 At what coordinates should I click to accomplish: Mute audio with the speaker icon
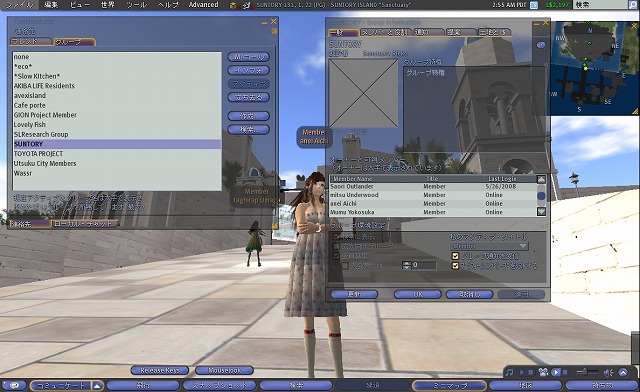tap(609, 372)
